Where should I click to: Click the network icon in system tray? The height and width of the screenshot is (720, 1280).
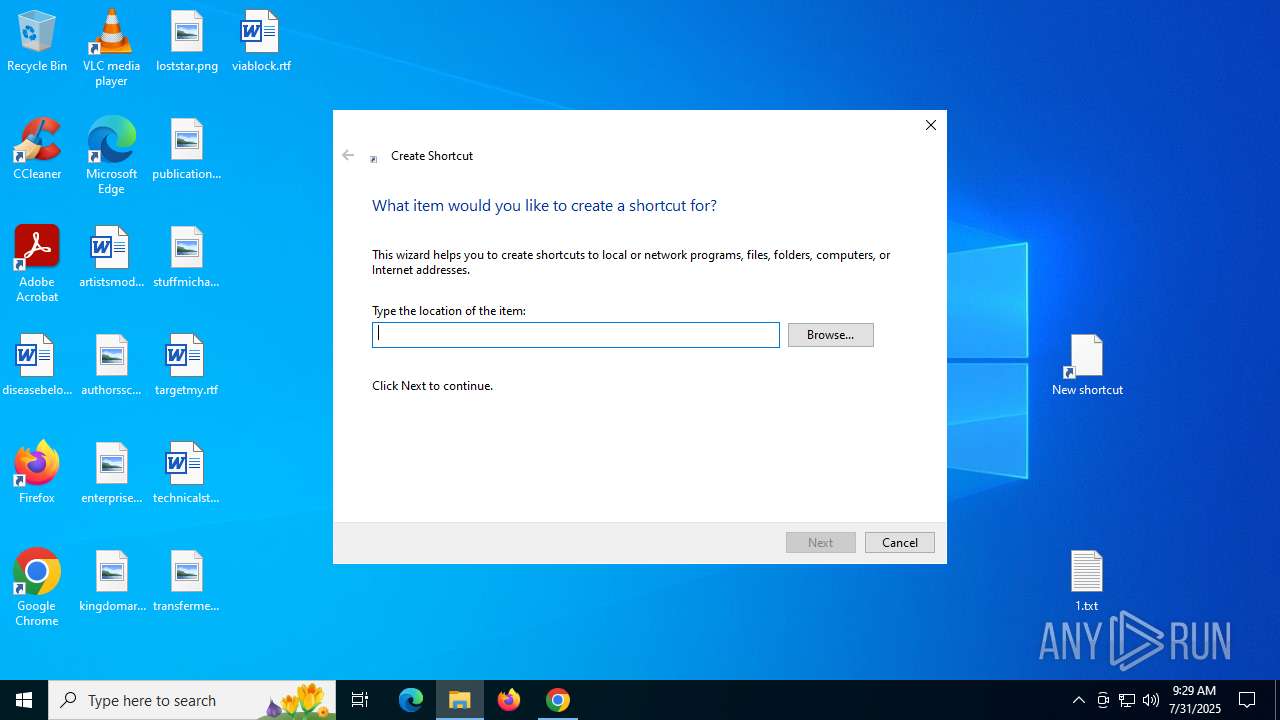click(x=1127, y=700)
